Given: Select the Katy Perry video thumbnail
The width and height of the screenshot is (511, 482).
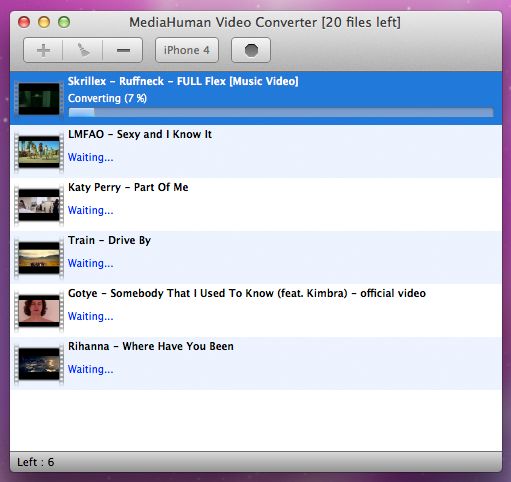Looking at the screenshot, I should click(39, 205).
